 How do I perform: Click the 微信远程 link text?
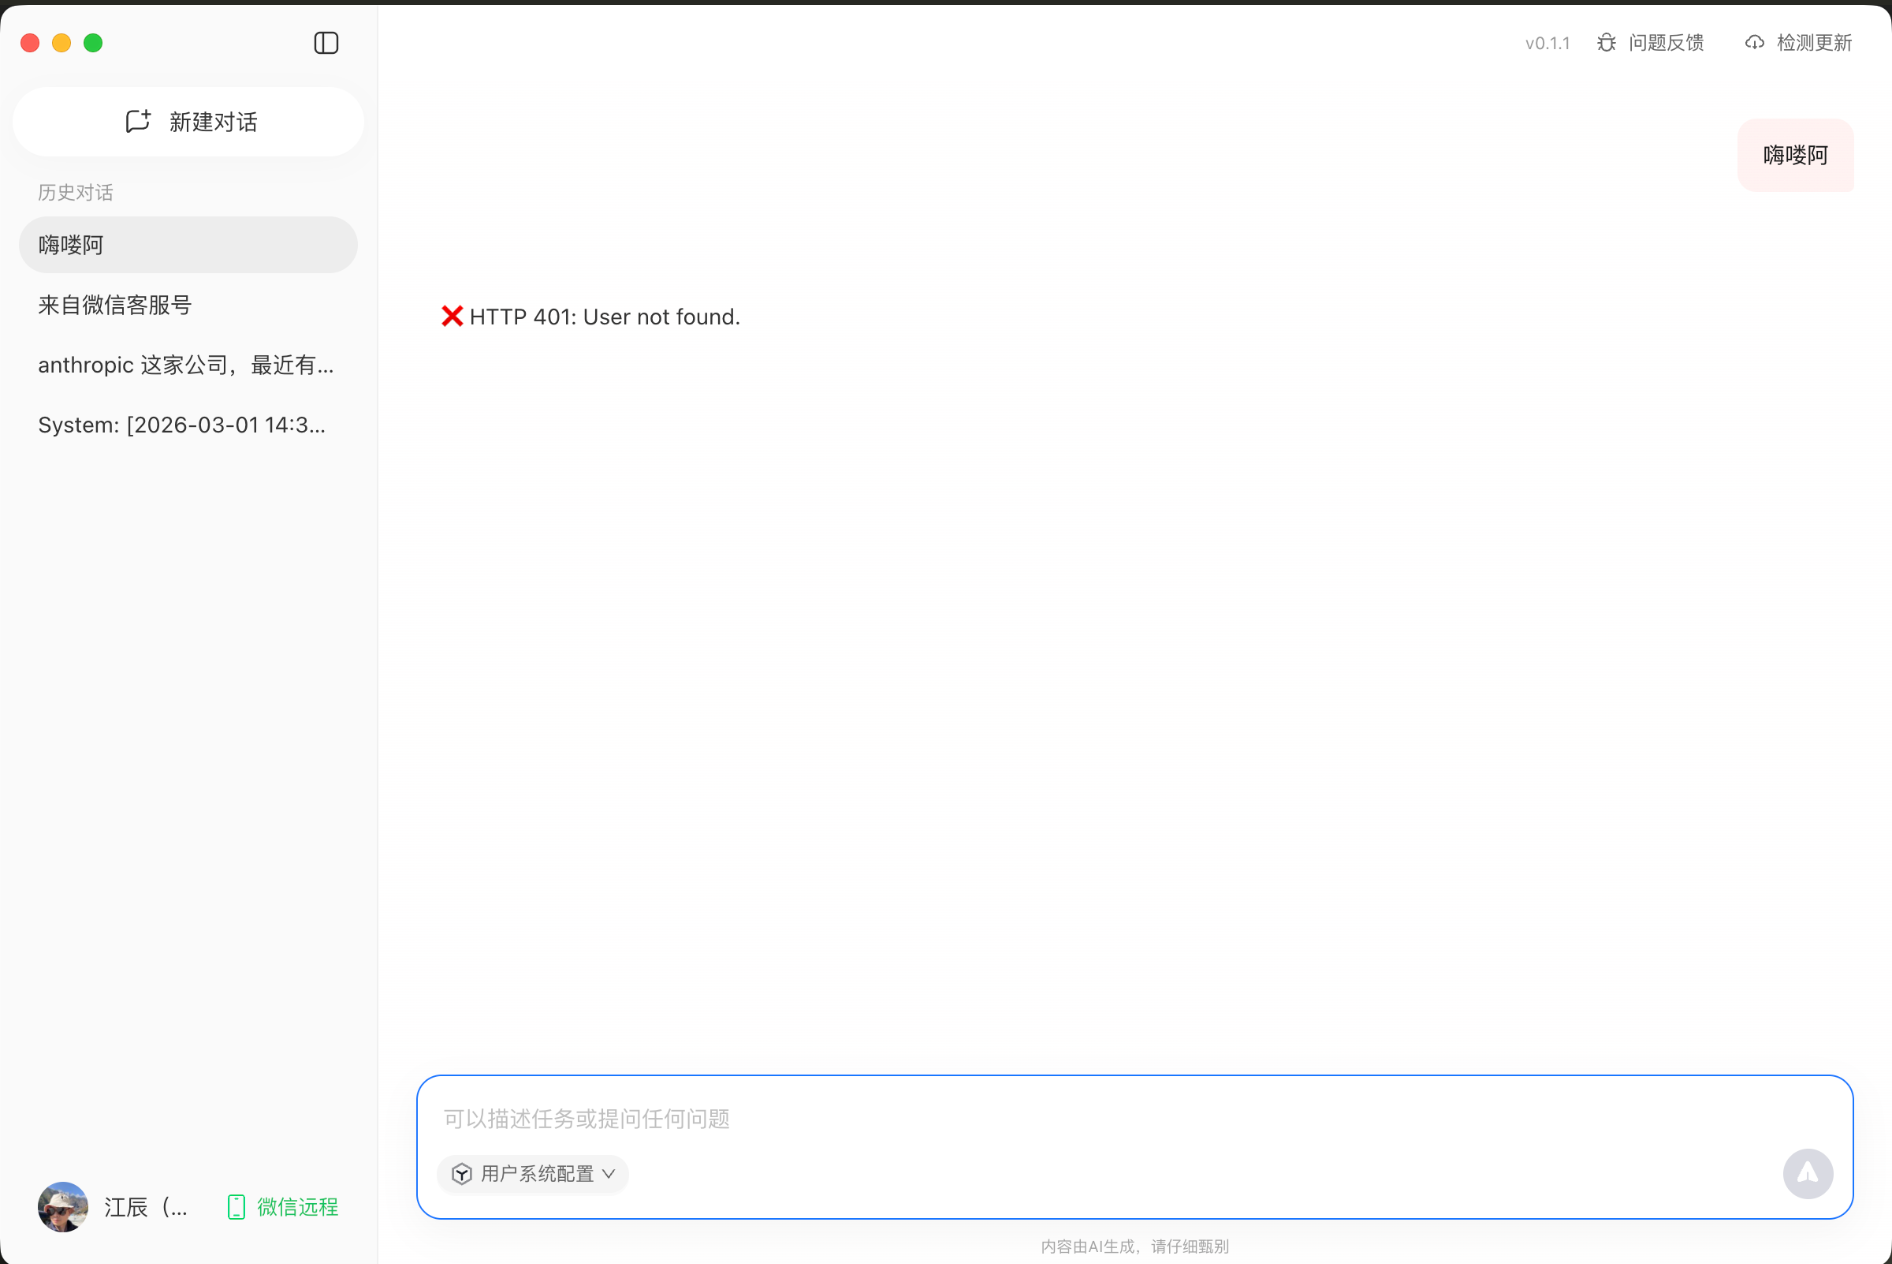(298, 1207)
